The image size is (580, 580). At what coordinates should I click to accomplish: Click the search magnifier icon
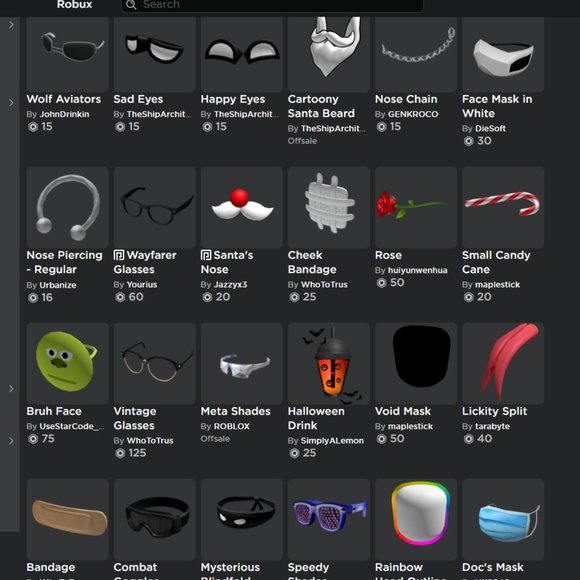click(131, 5)
